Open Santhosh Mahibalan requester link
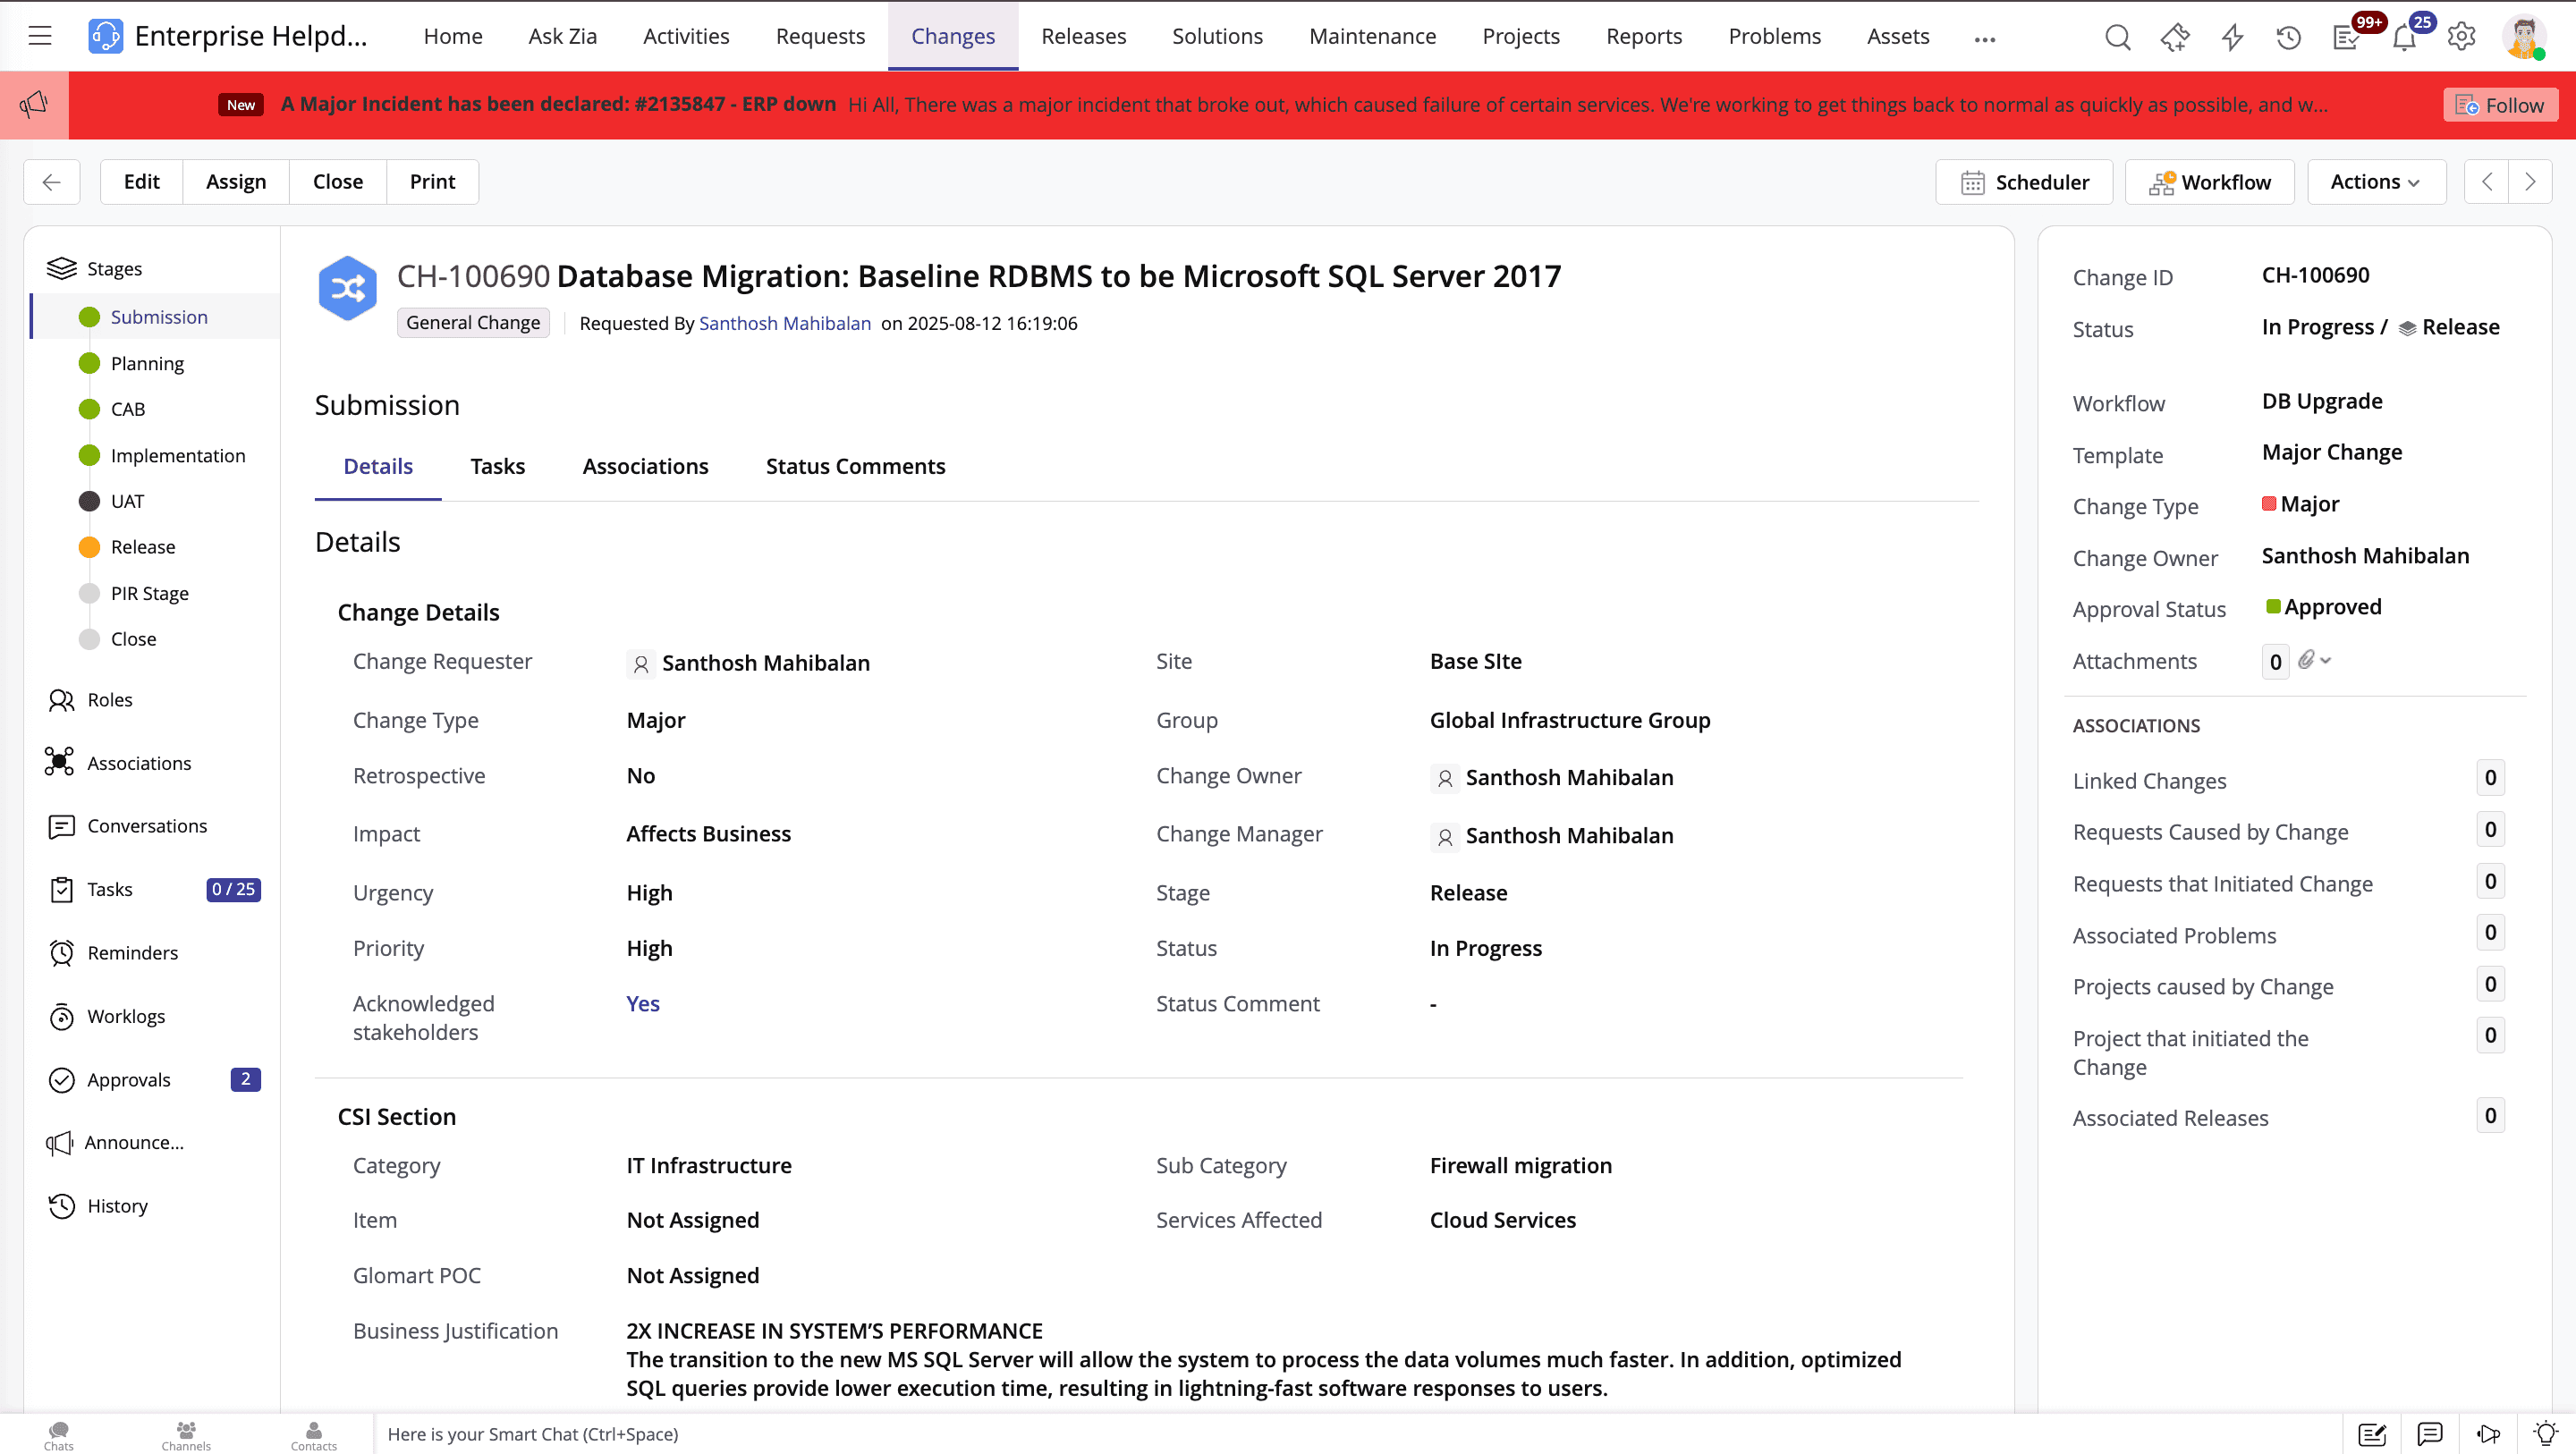The width and height of the screenshot is (2576, 1454). (785, 323)
